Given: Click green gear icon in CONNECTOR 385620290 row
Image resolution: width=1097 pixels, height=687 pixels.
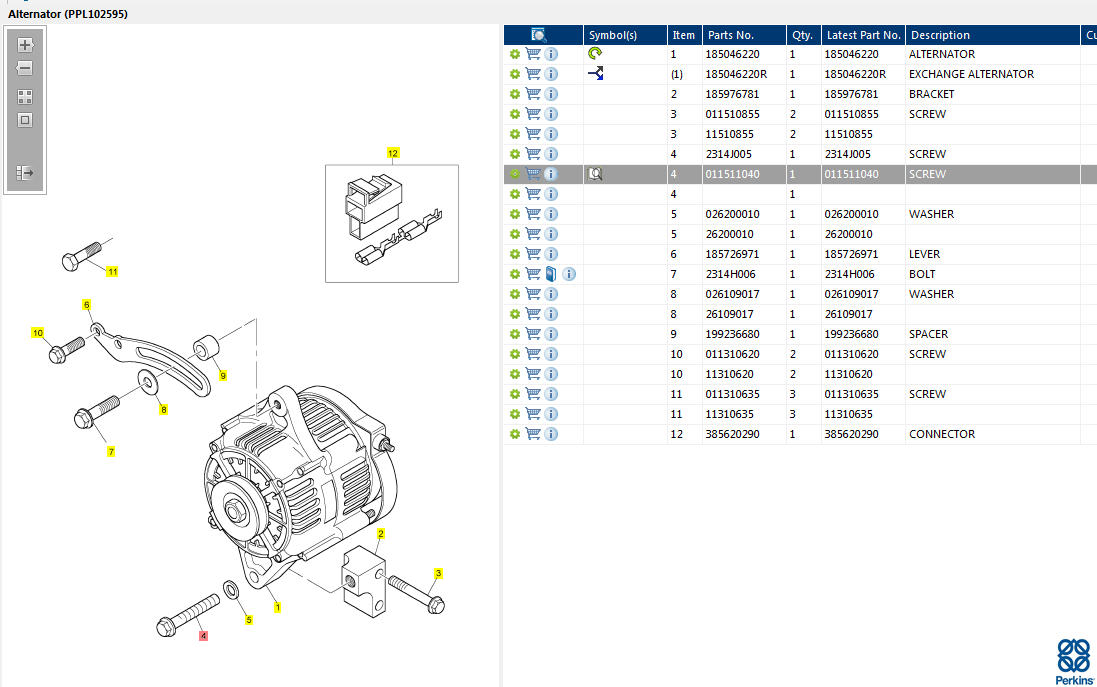Looking at the screenshot, I should (515, 434).
